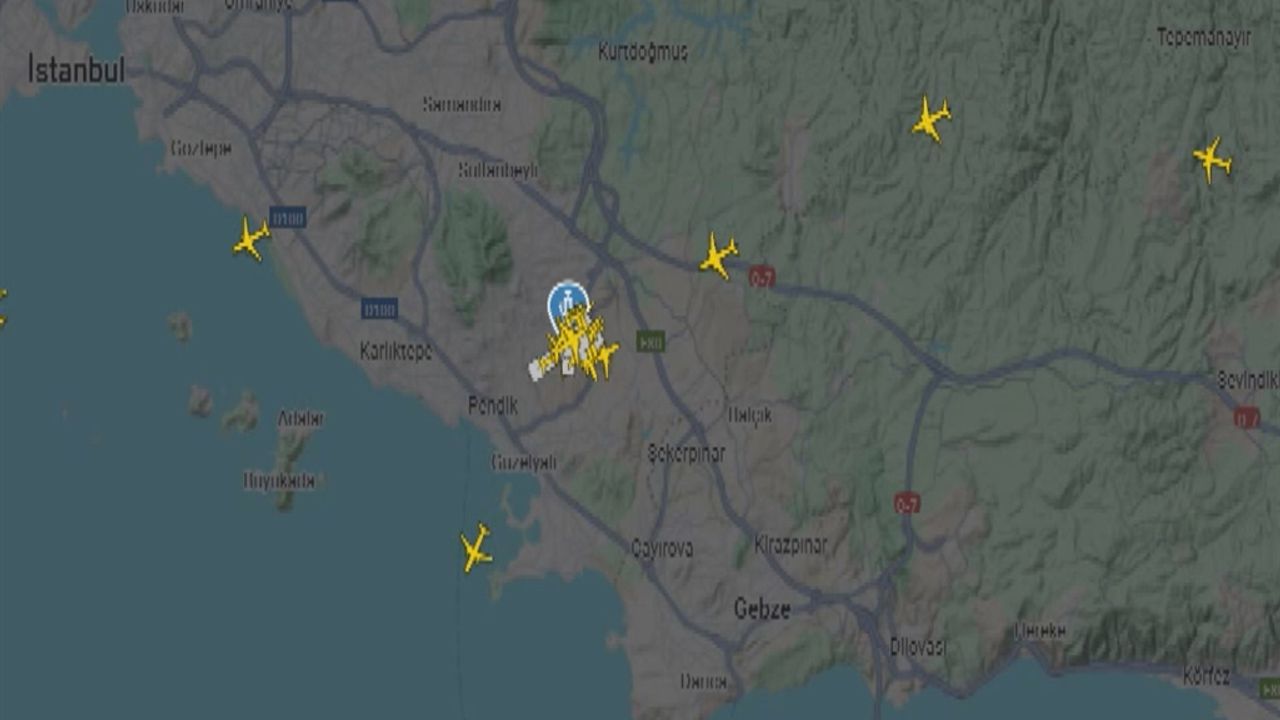Click the D100 road shield near Göztepe
The image size is (1280, 720).
[288, 217]
